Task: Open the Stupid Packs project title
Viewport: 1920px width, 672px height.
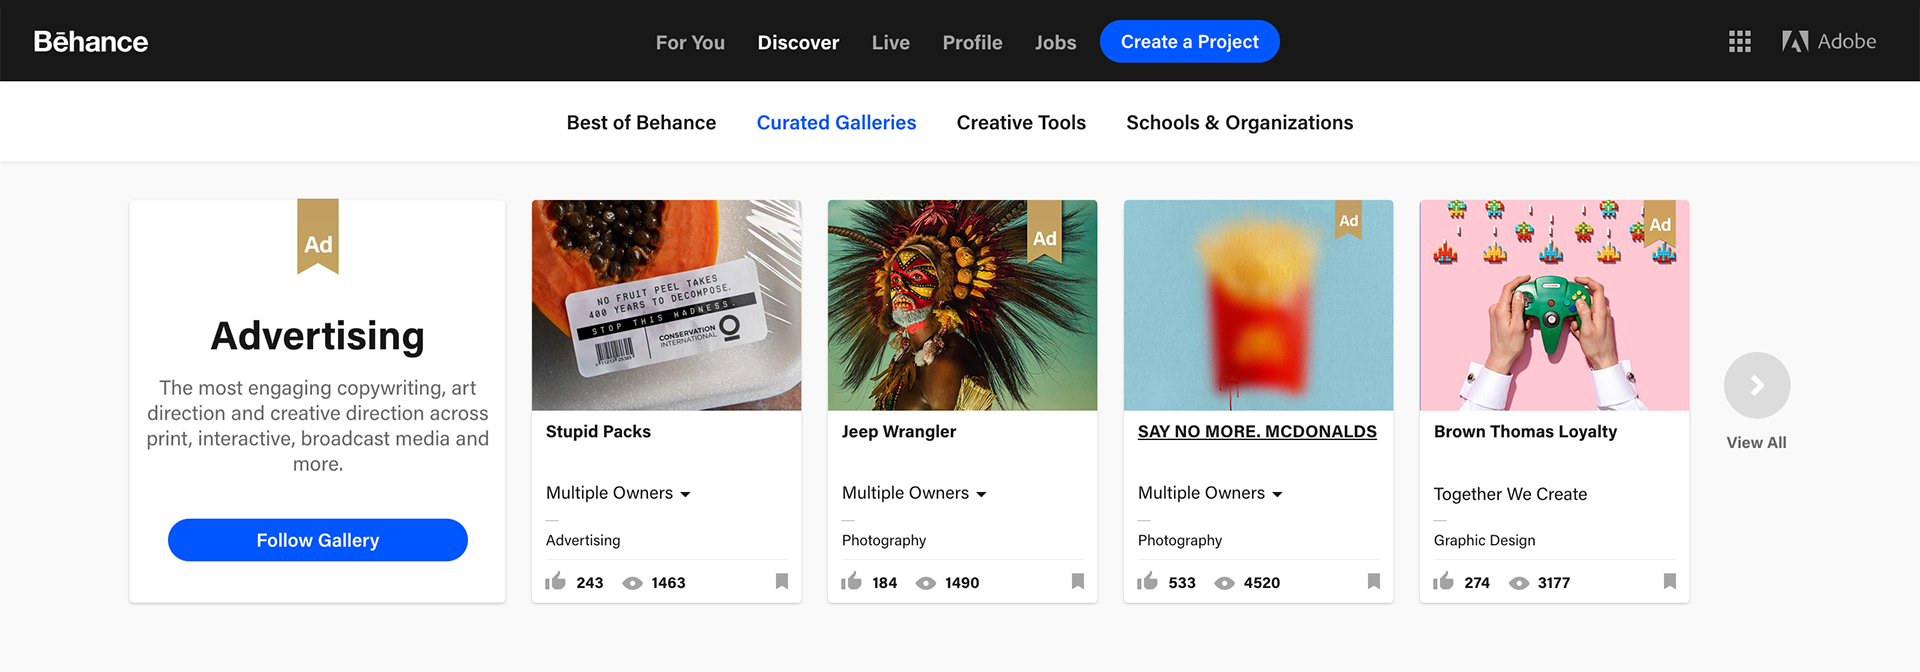Action: click(598, 431)
